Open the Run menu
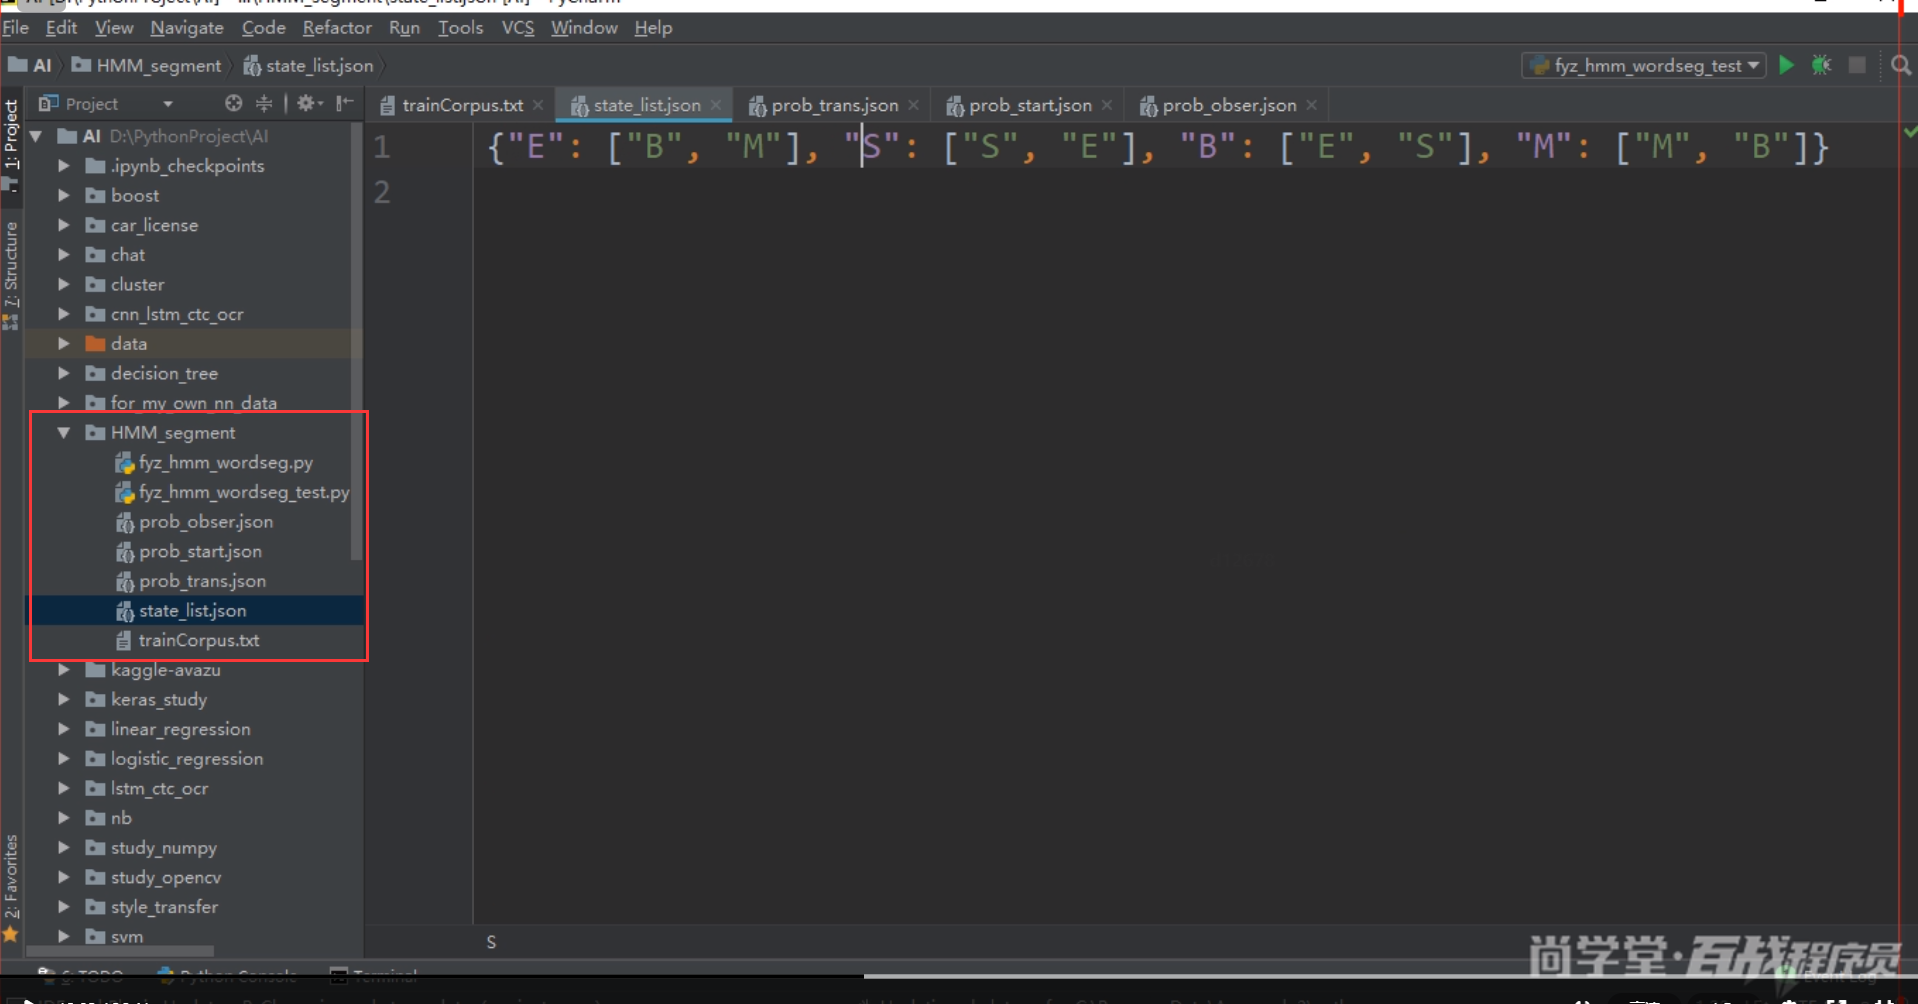The image size is (1918, 1004). (x=404, y=28)
